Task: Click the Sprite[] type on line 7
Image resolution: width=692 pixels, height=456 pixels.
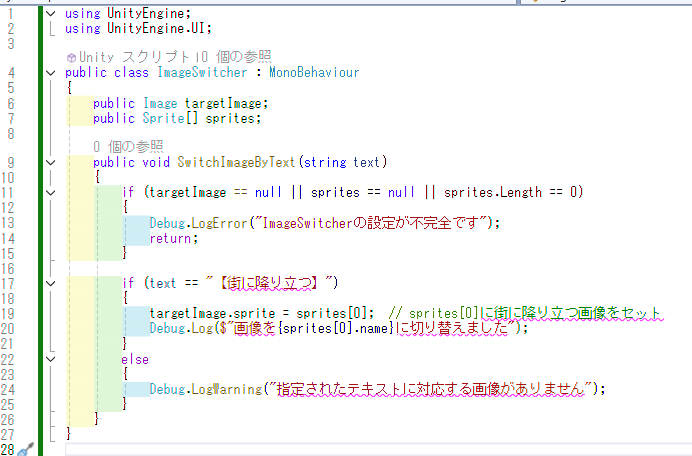Action: pos(170,118)
